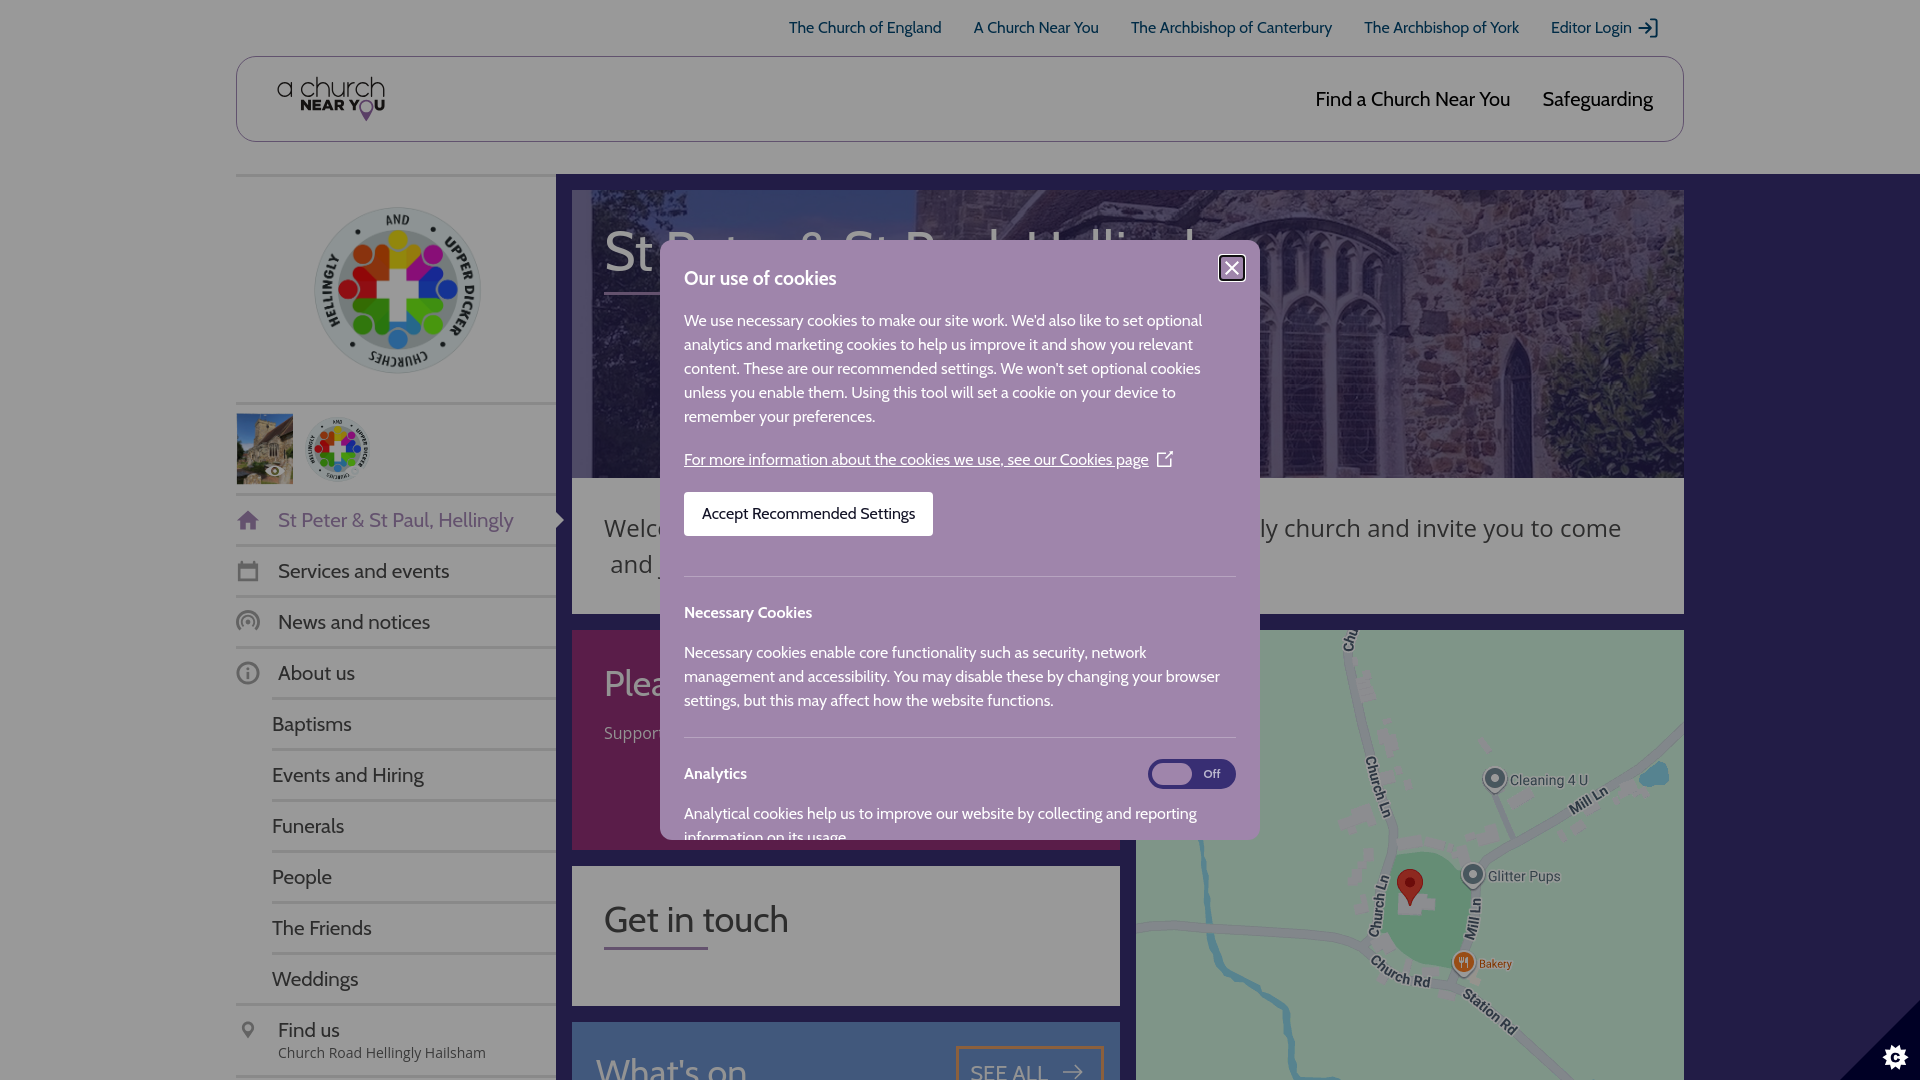Image resolution: width=1920 pixels, height=1080 pixels.
Task: Click external link icon beside Cookies page
Action: pyautogui.click(x=1165, y=459)
